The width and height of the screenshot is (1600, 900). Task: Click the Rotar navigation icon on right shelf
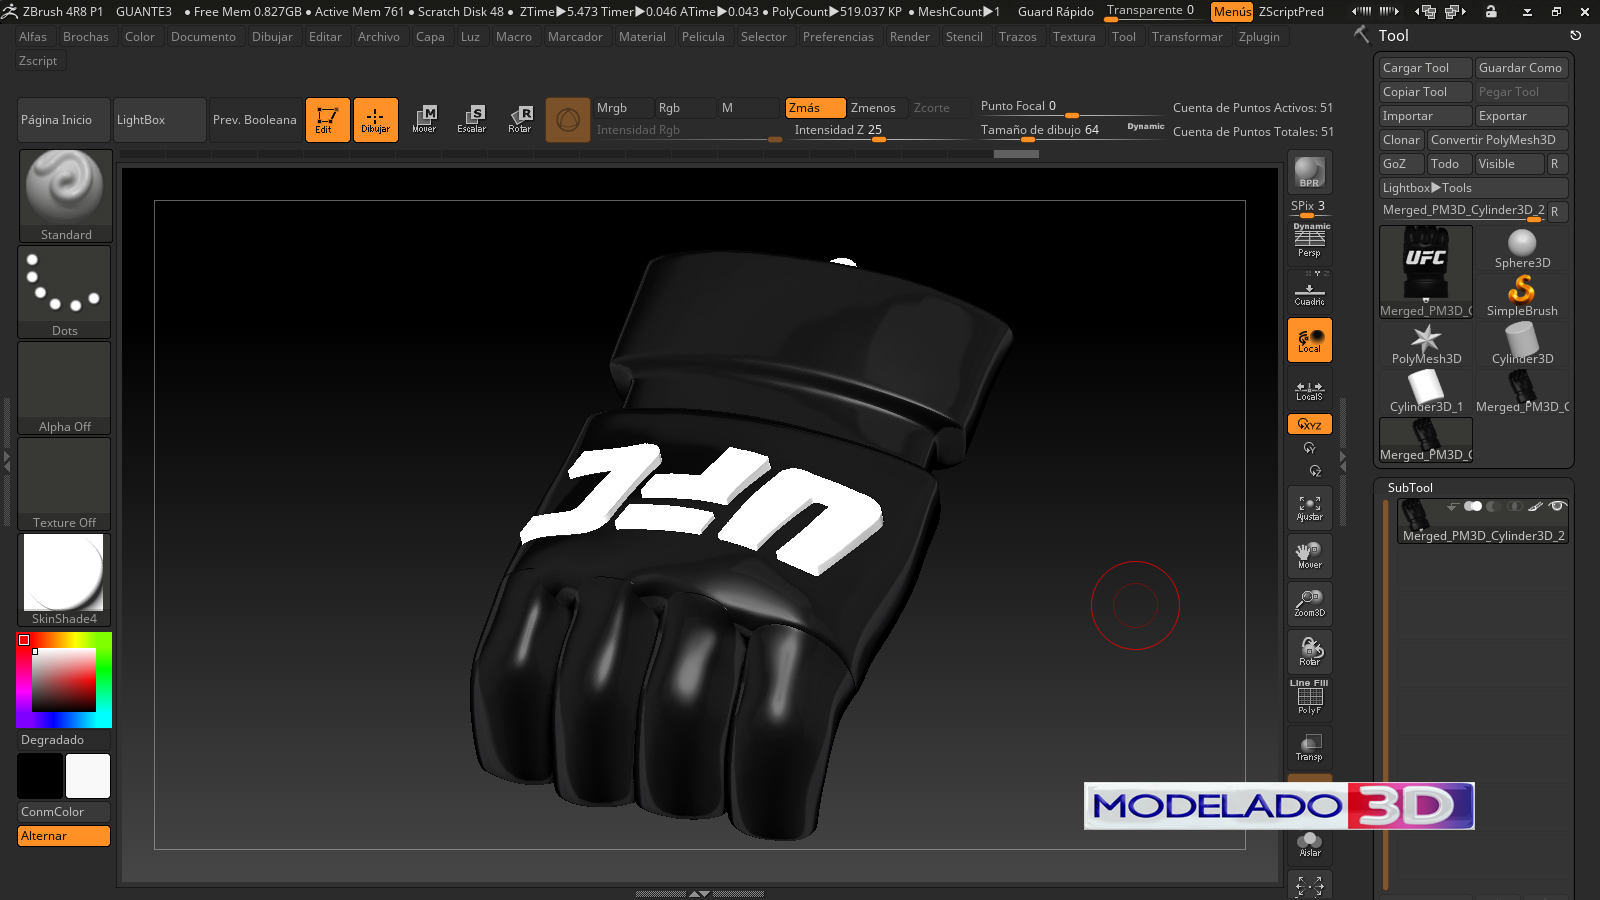(1310, 652)
